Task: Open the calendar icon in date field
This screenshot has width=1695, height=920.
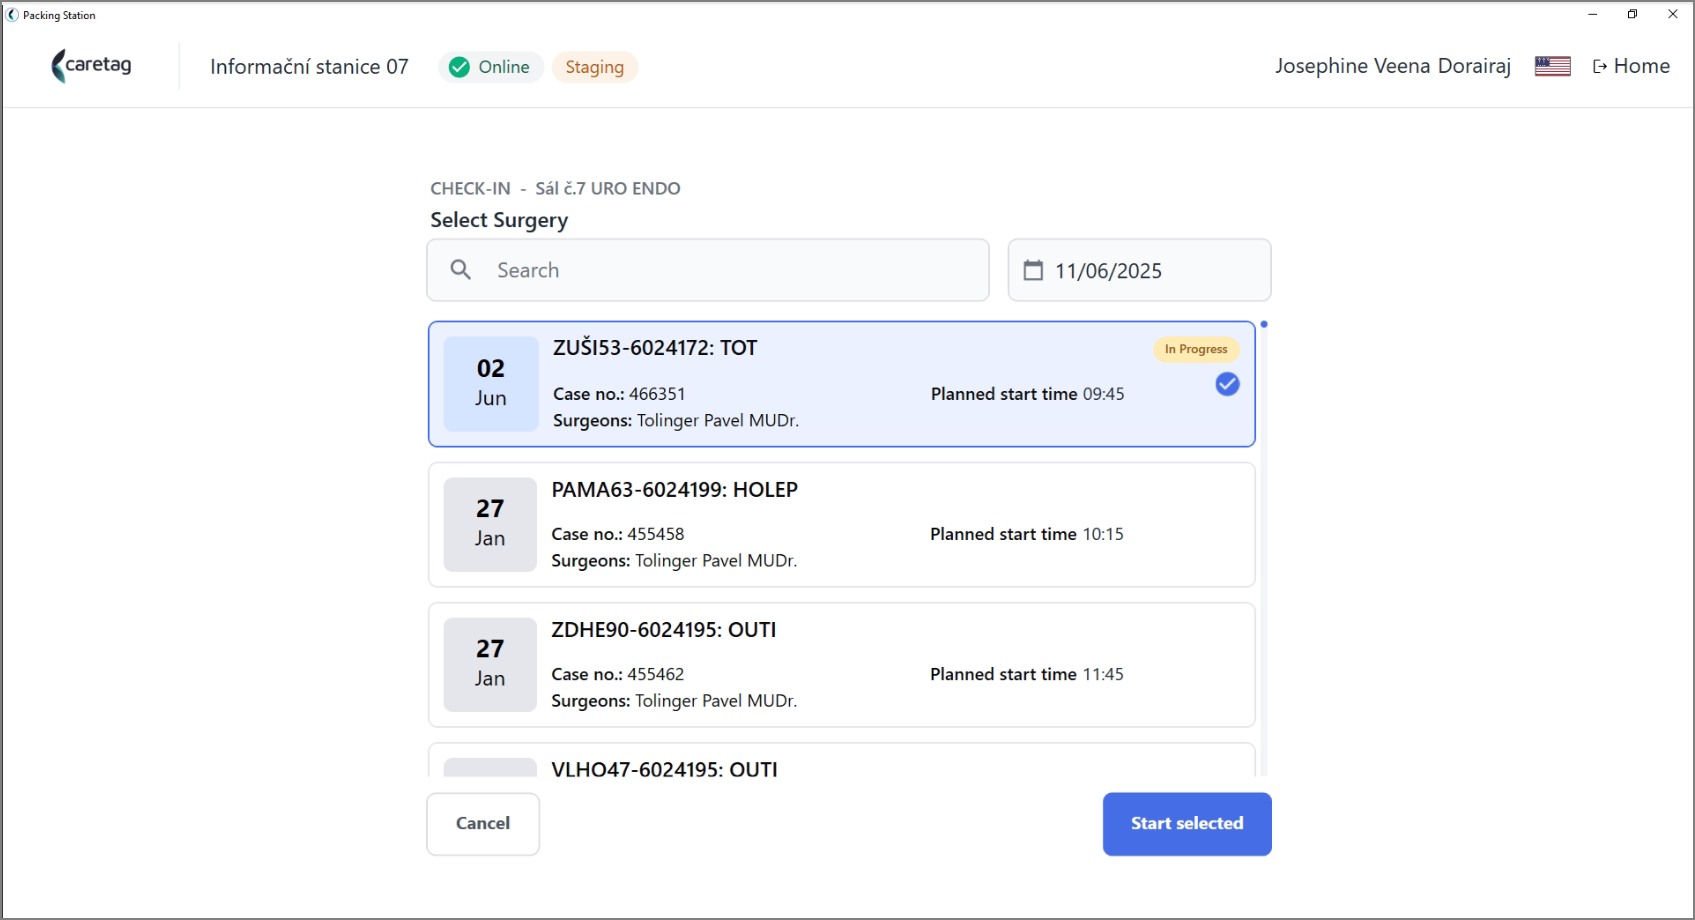Action: click(x=1033, y=270)
